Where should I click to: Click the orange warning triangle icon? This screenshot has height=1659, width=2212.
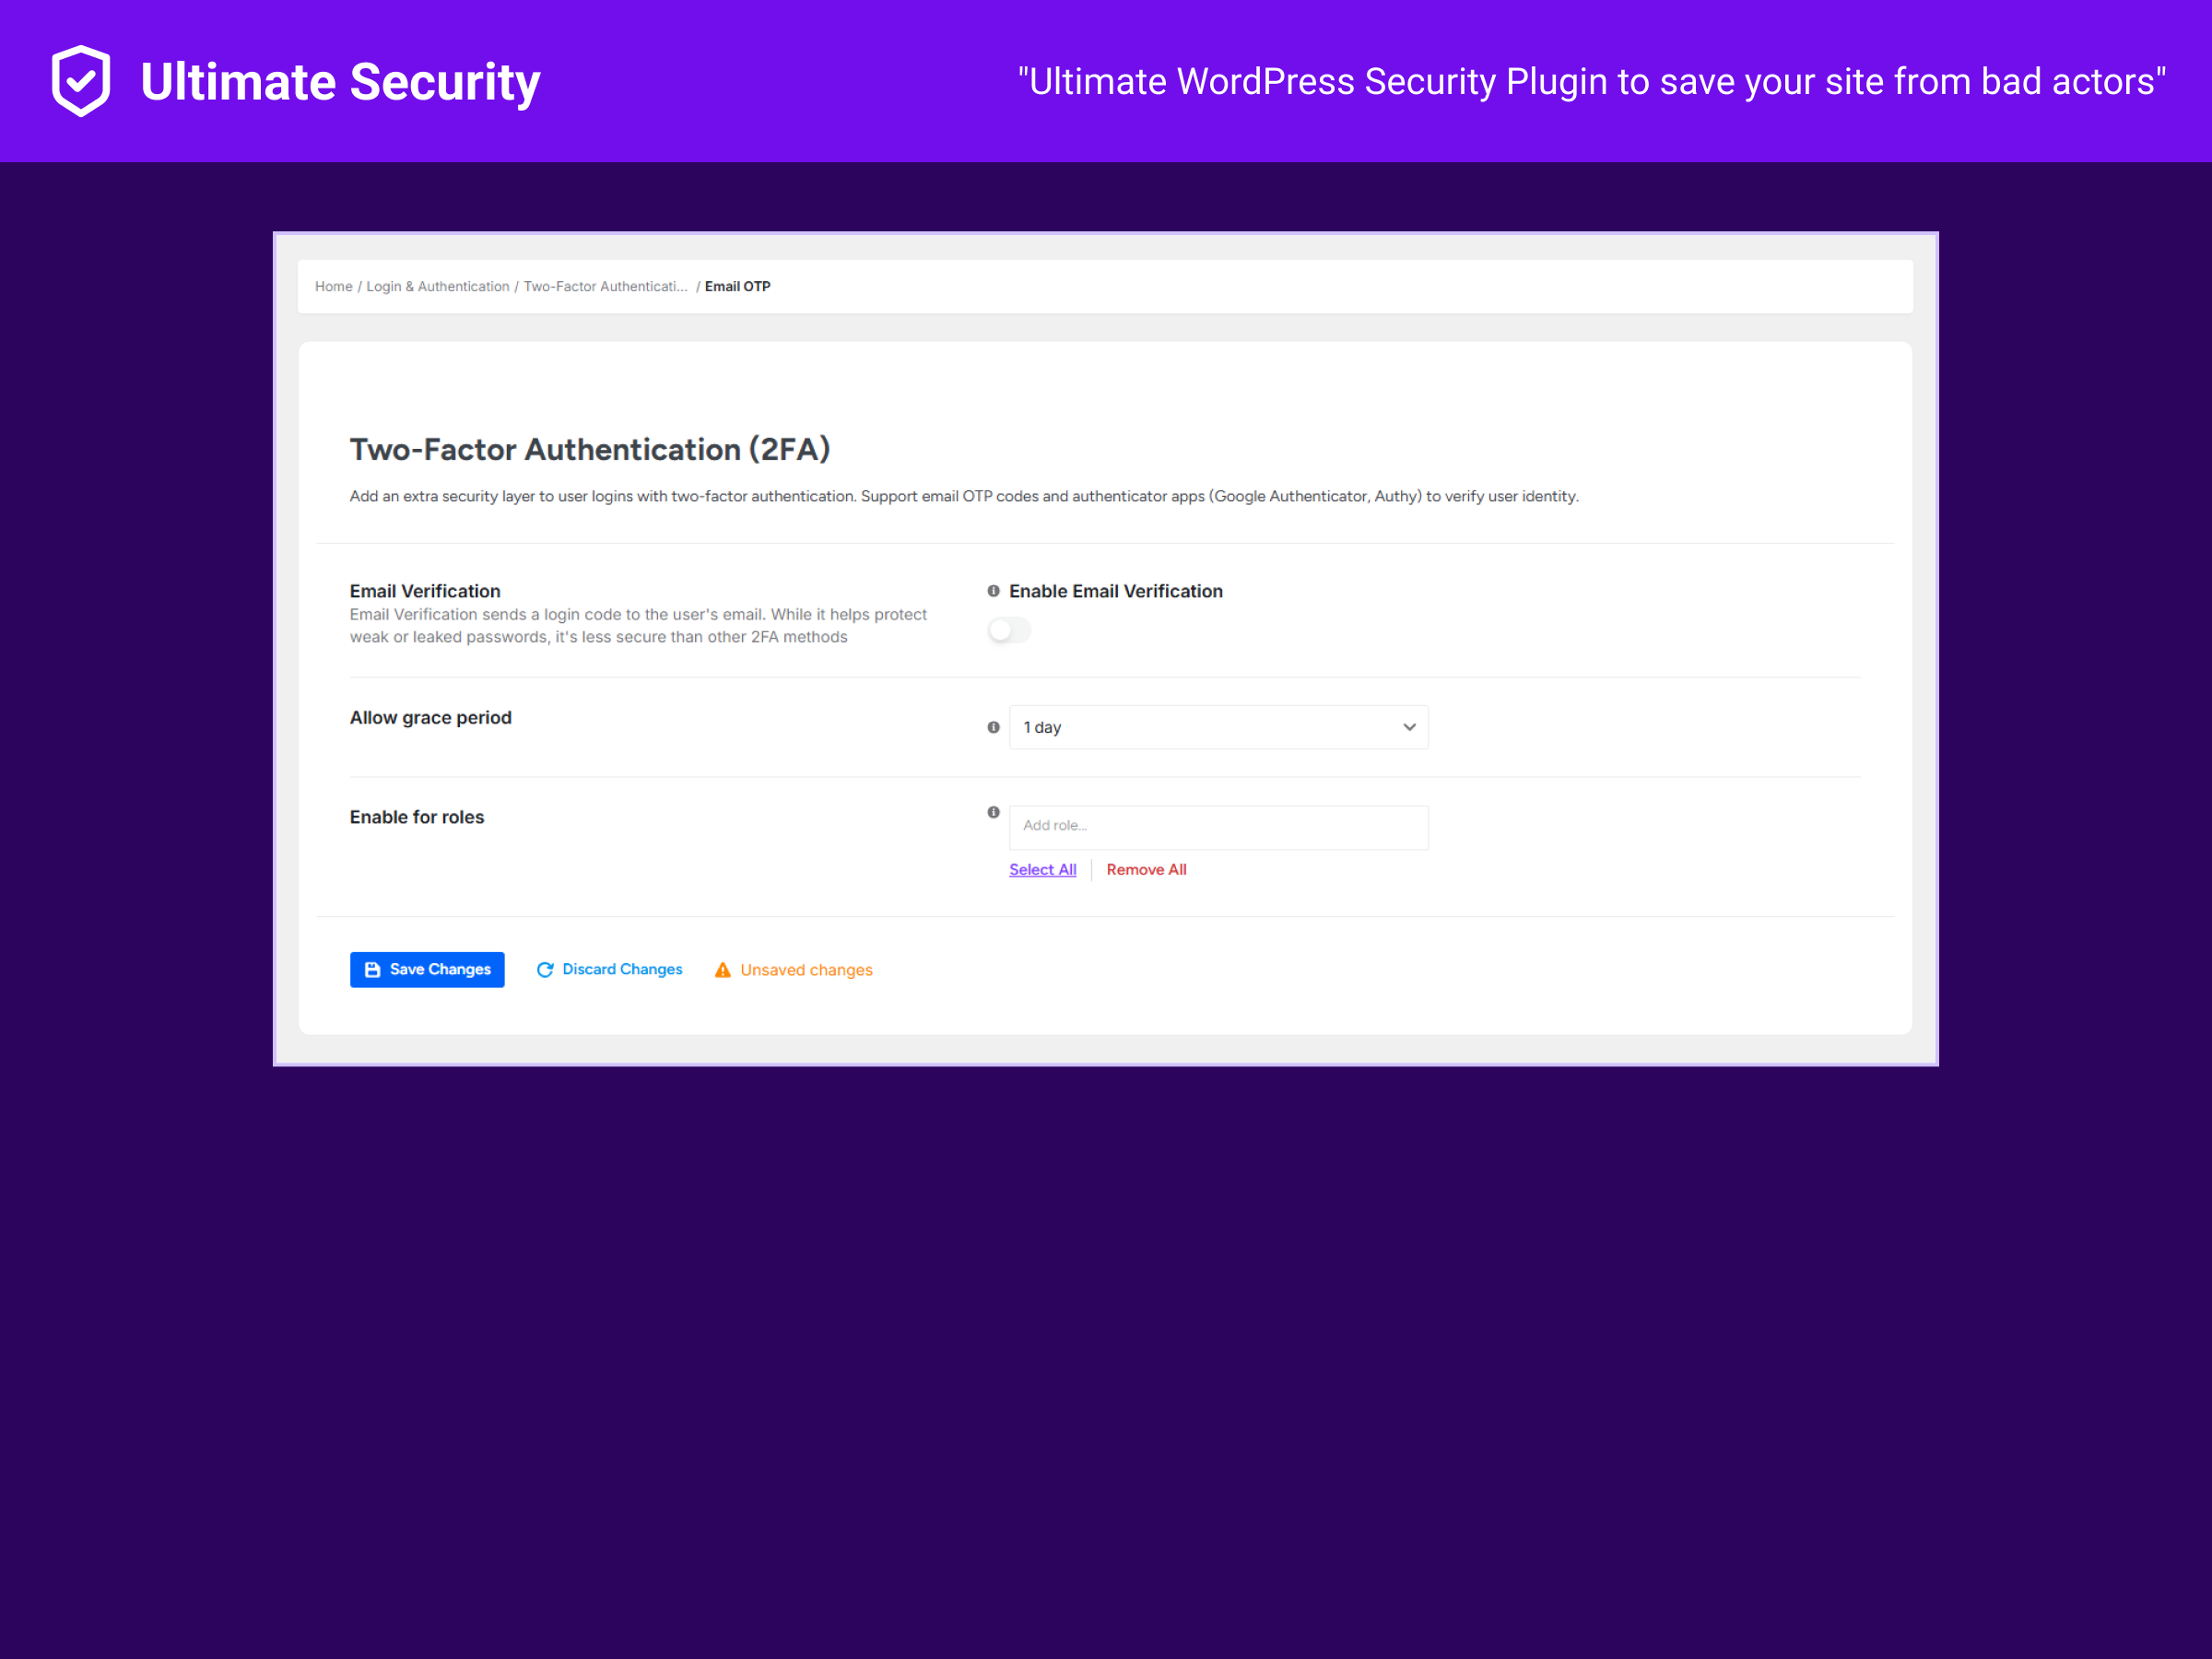tap(722, 969)
